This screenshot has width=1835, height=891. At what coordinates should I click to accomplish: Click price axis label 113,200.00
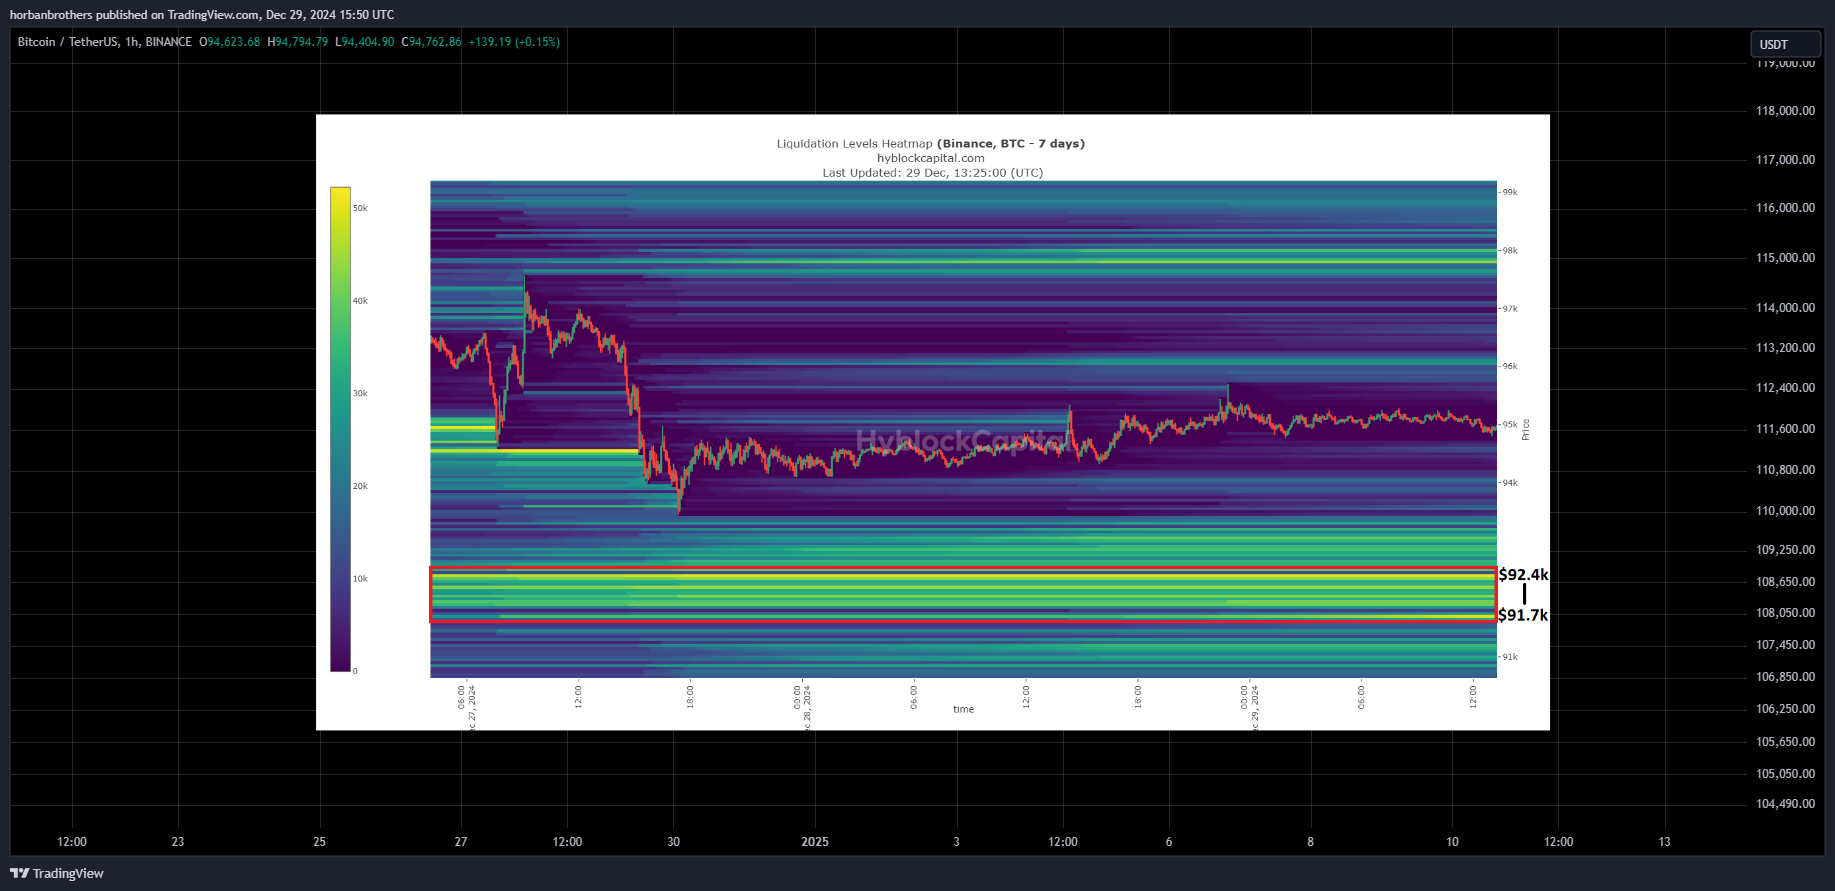(1785, 348)
